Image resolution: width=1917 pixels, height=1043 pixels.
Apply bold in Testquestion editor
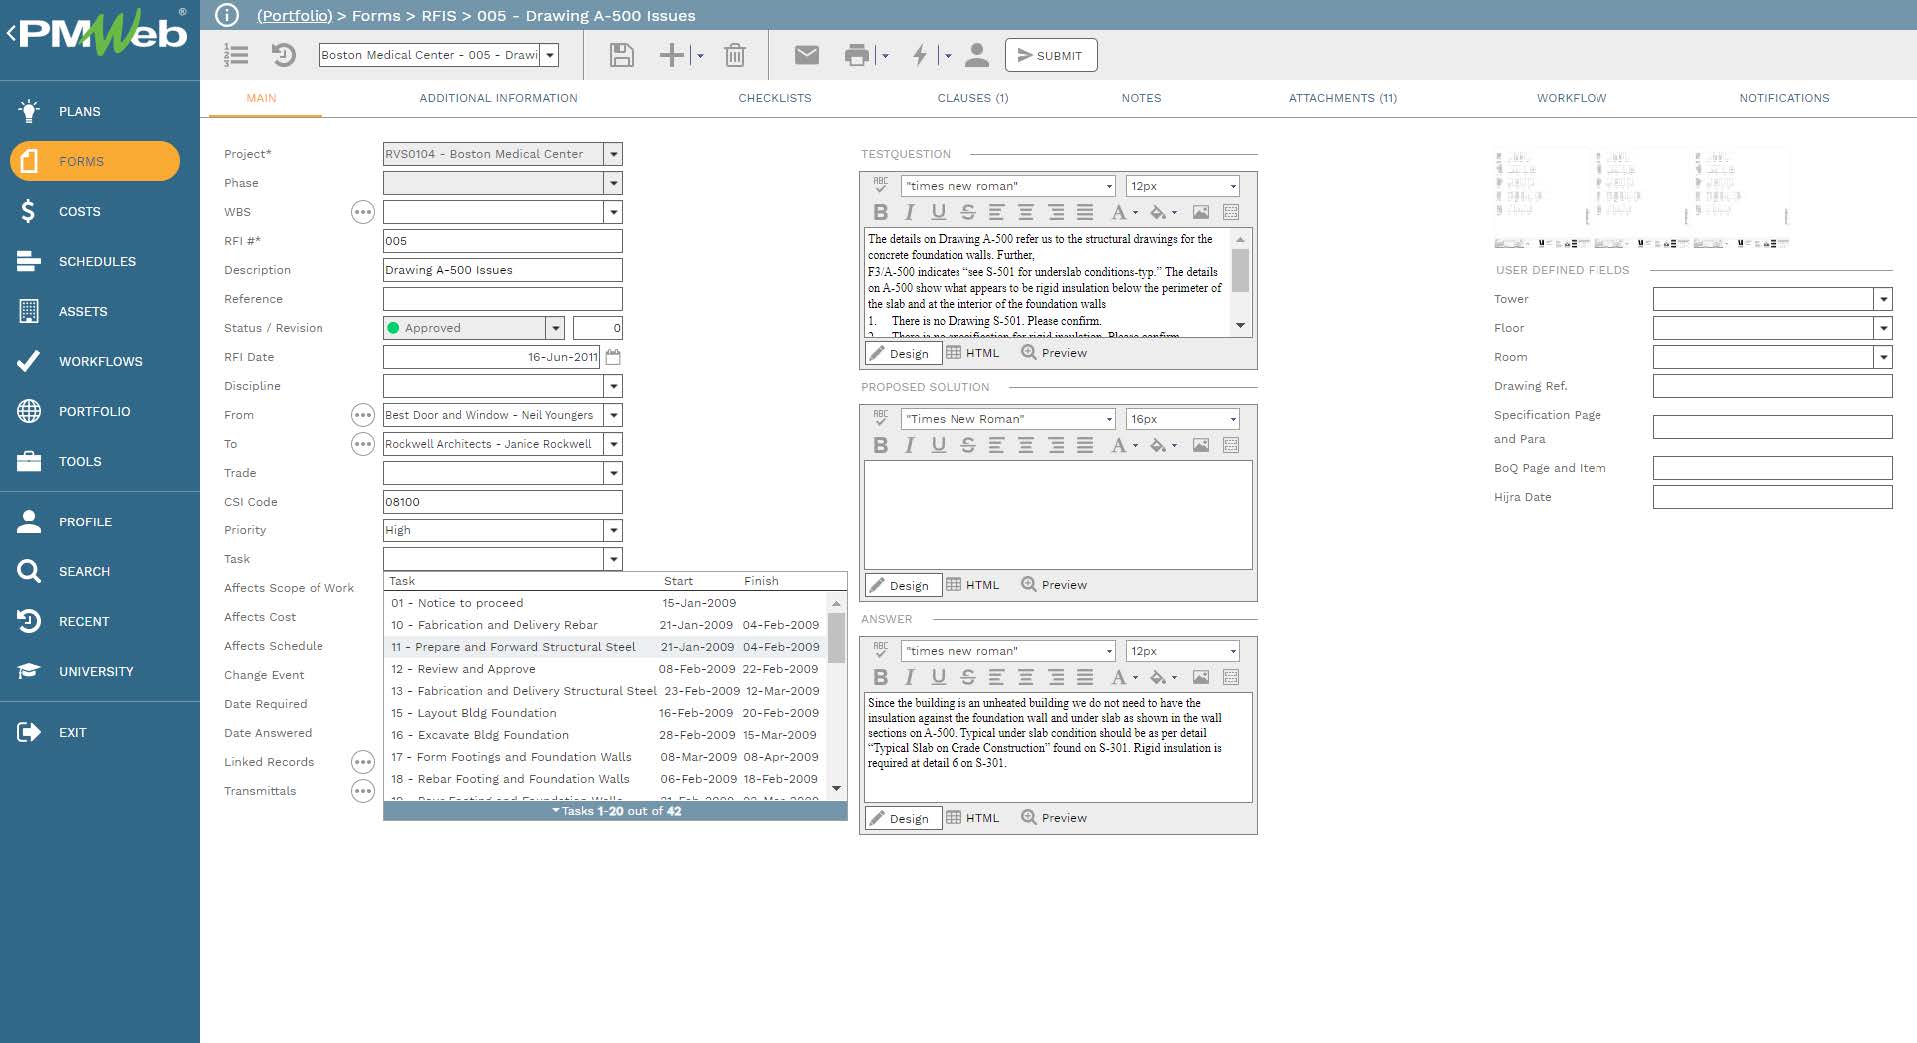880,212
